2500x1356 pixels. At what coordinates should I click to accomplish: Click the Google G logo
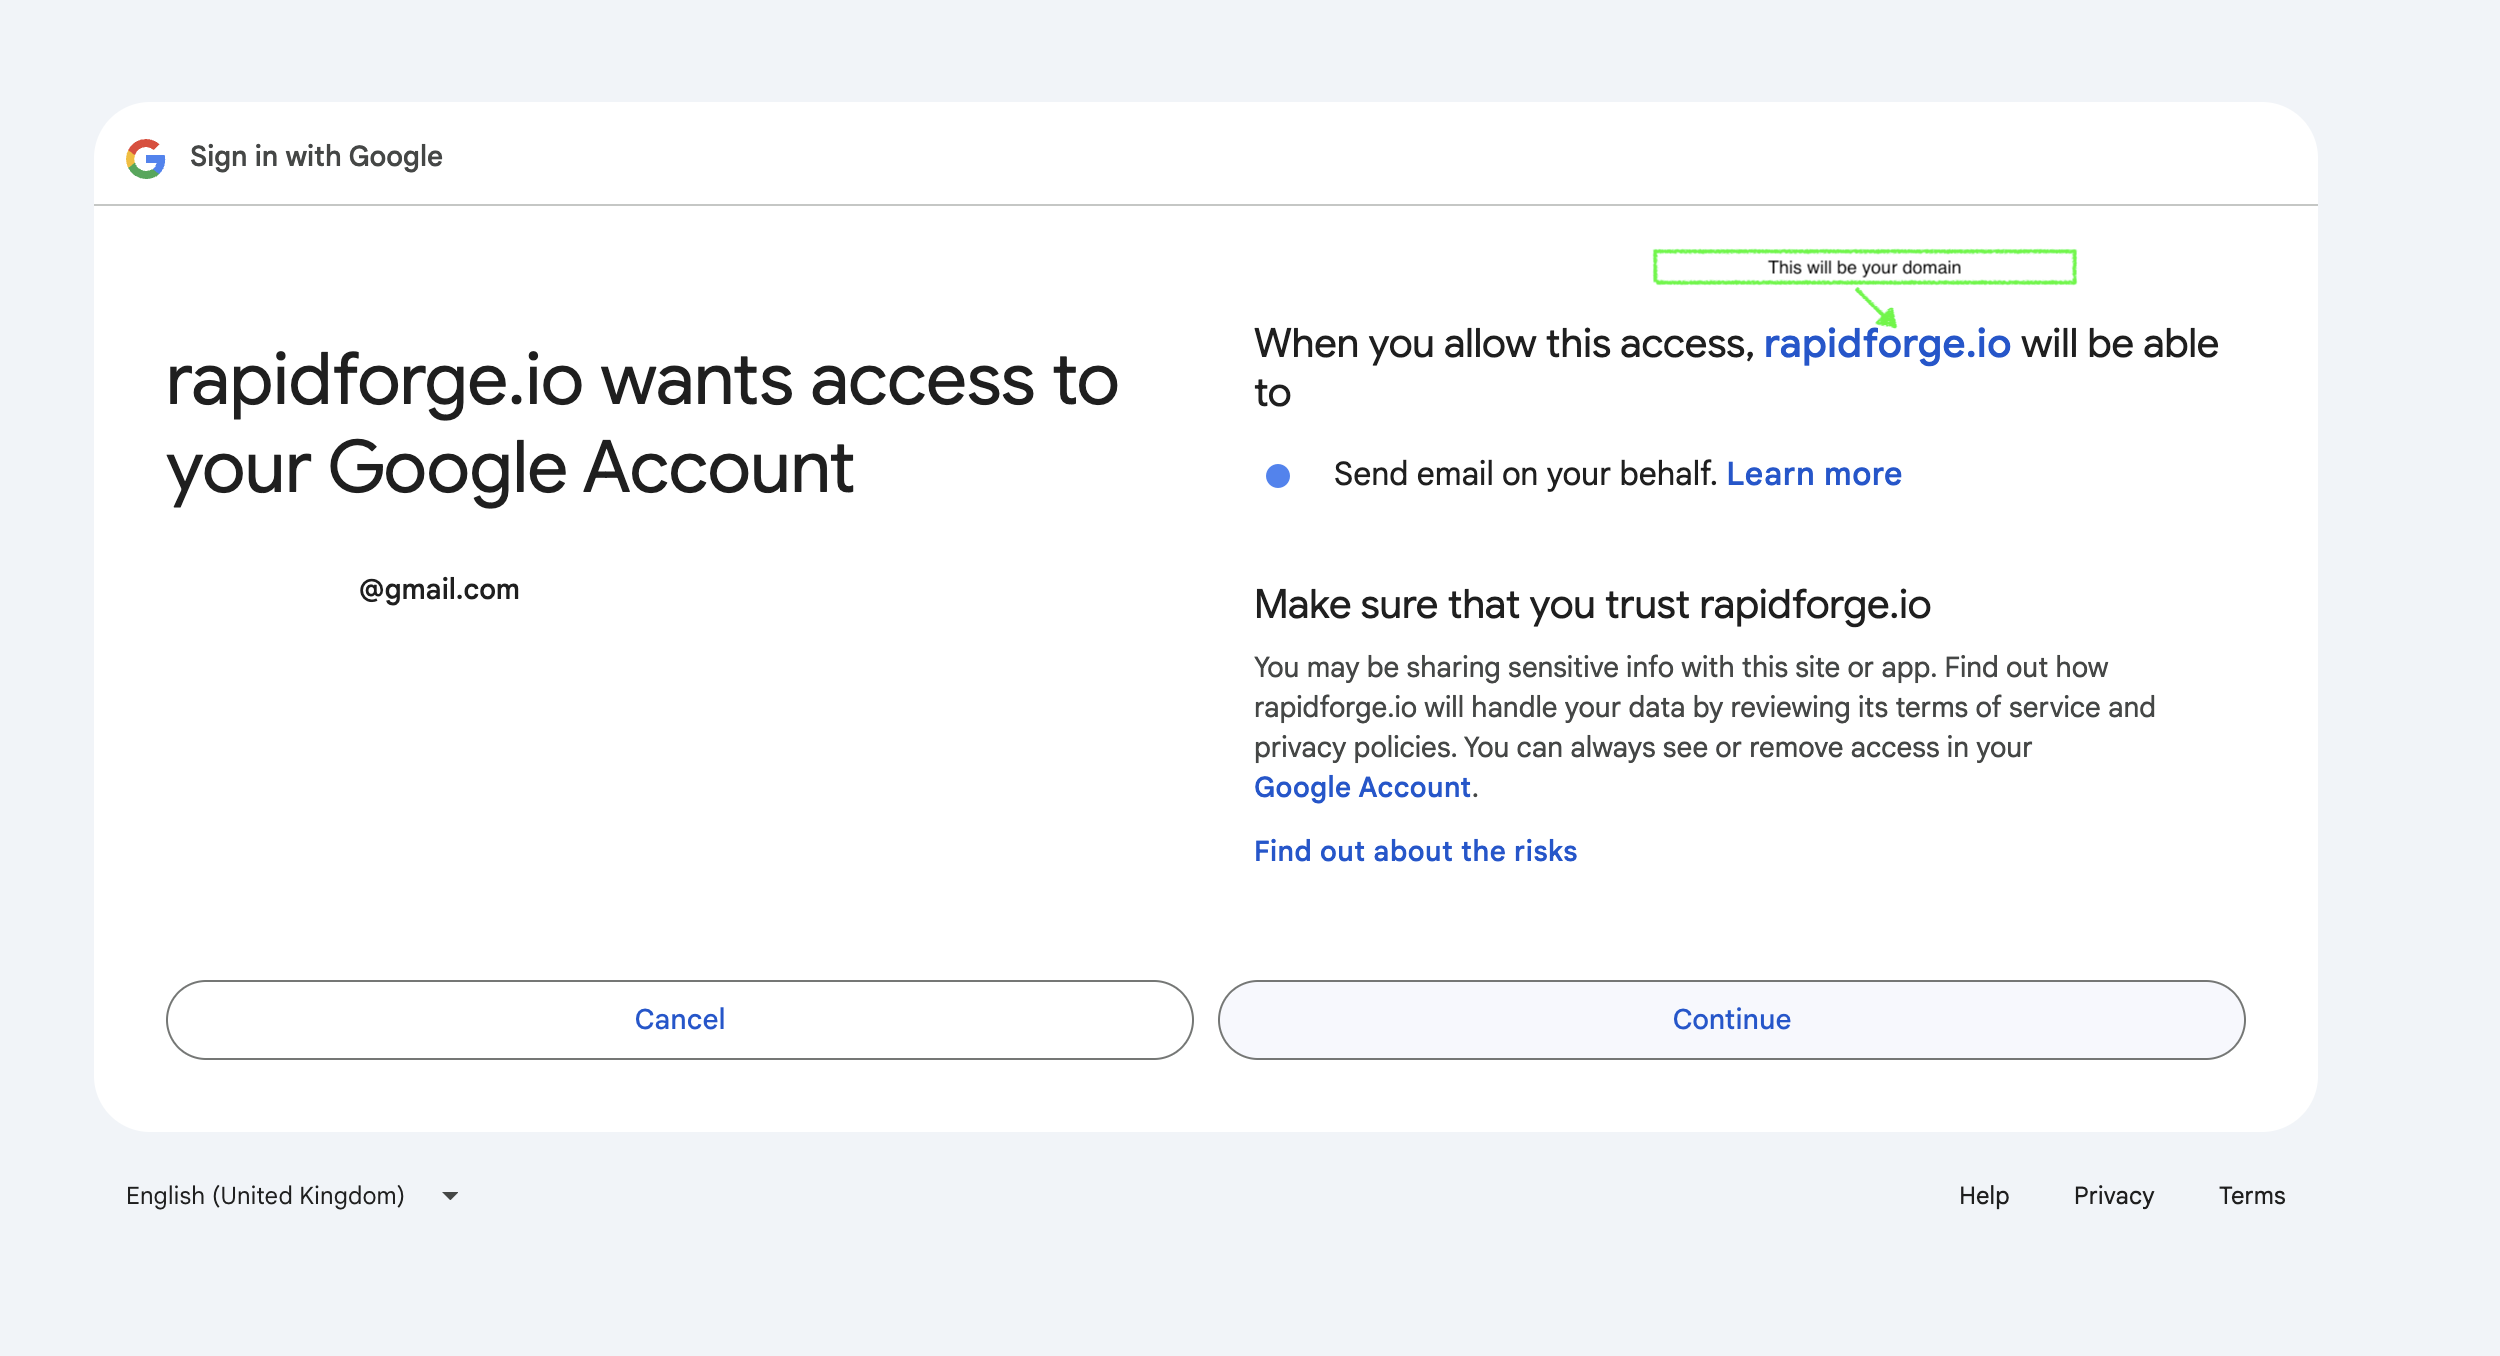point(146,158)
